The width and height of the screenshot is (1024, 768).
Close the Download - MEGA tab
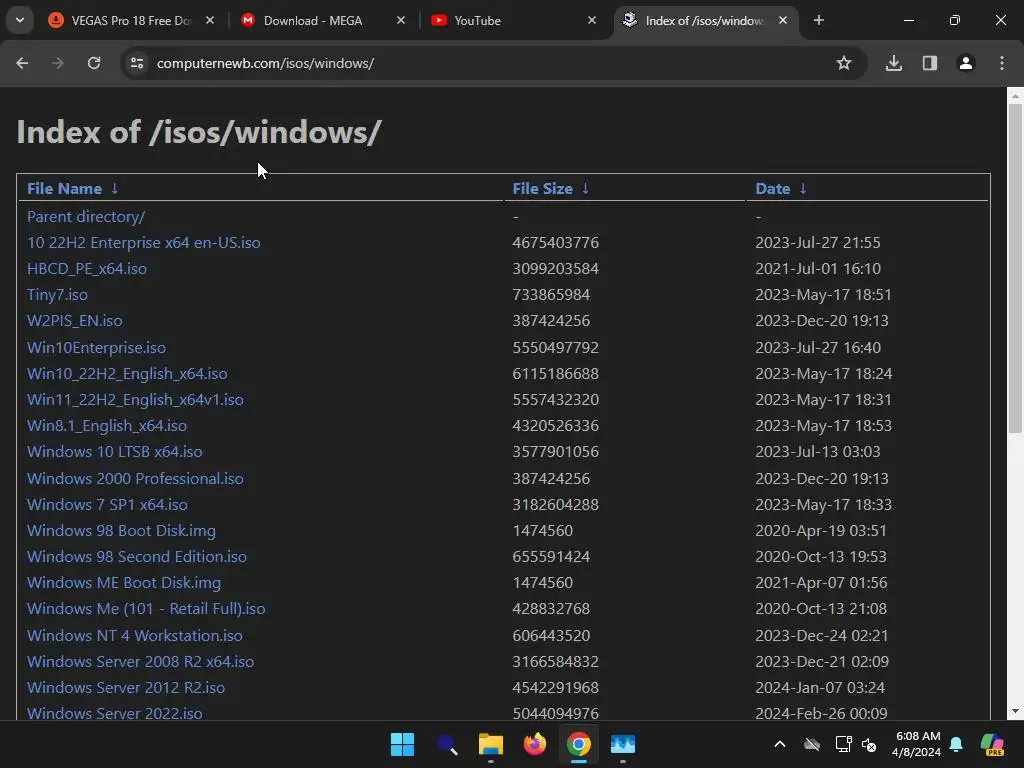[401, 20]
